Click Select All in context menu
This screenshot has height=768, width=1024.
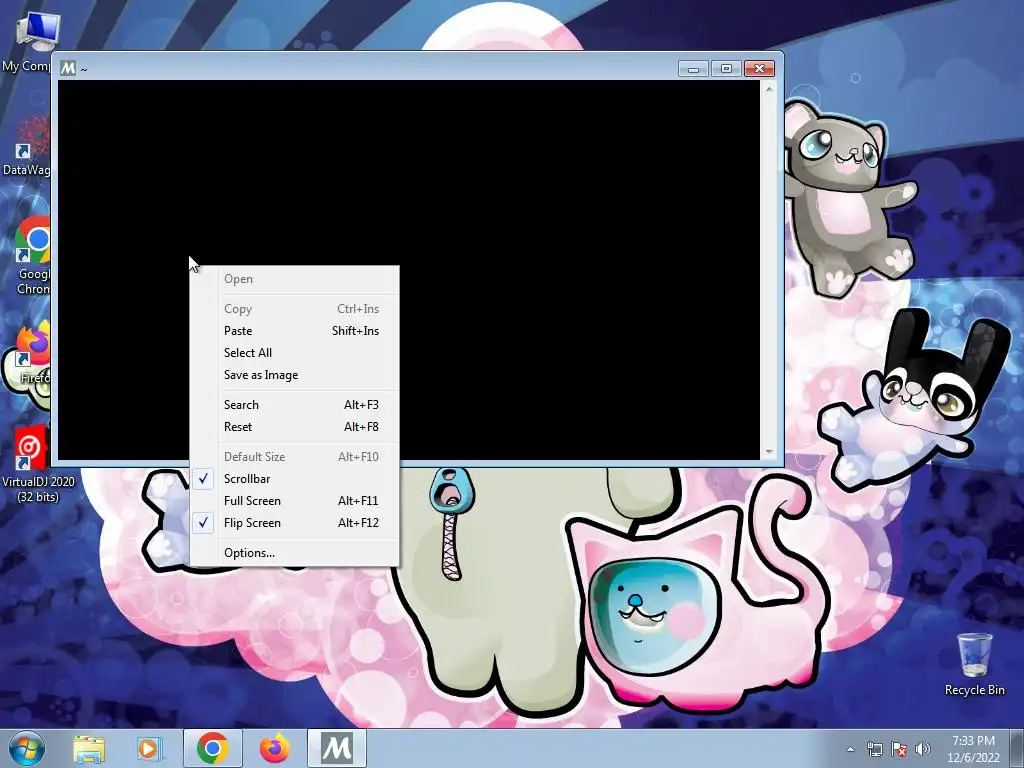click(x=295, y=353)
